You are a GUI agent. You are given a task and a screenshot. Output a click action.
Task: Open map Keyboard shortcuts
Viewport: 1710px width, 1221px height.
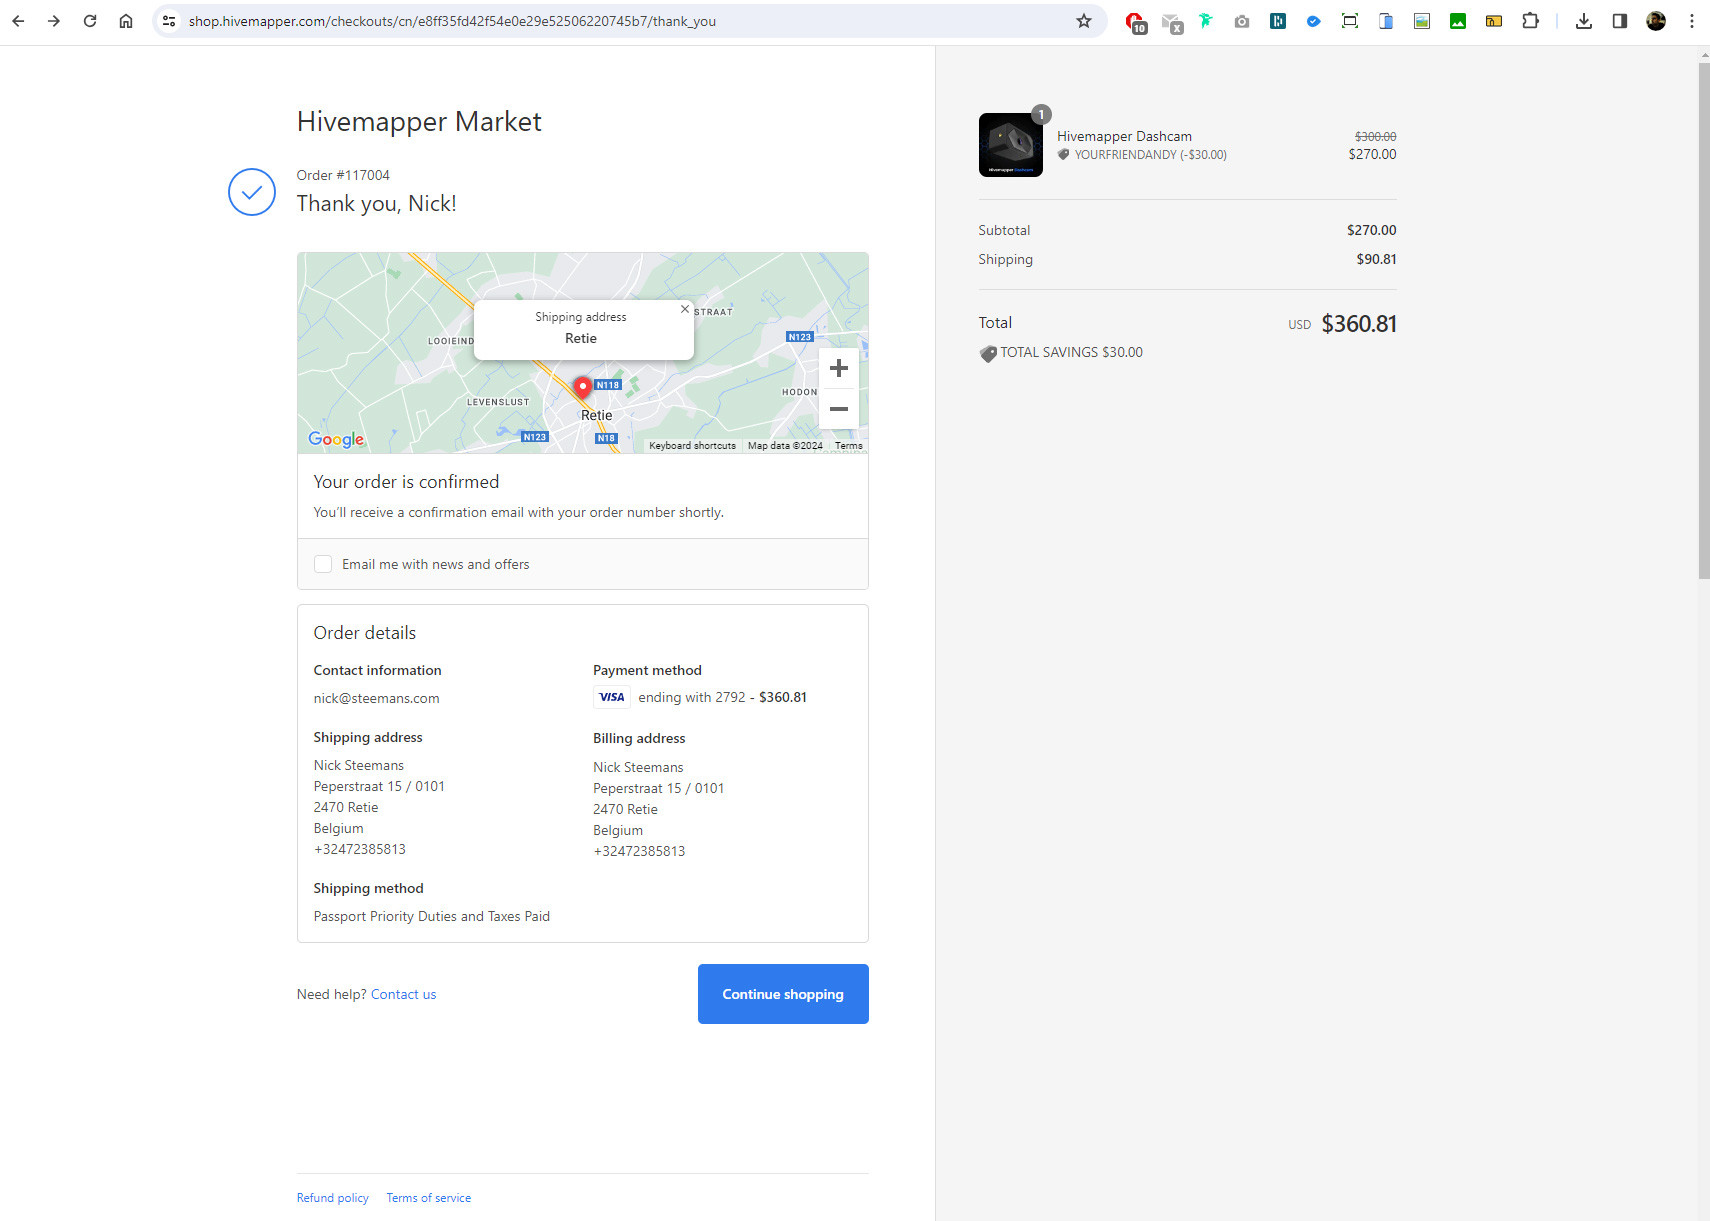click(x=692, y=446)
